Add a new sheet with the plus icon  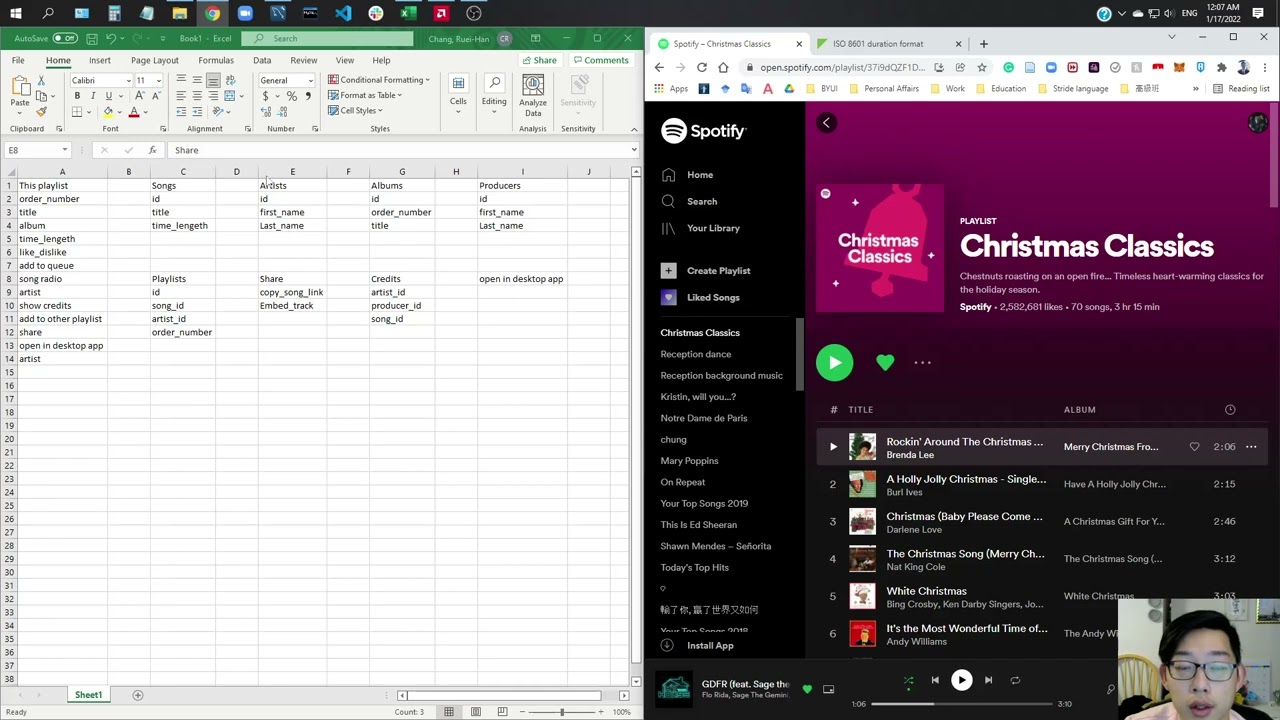click(x=138, y=695)
